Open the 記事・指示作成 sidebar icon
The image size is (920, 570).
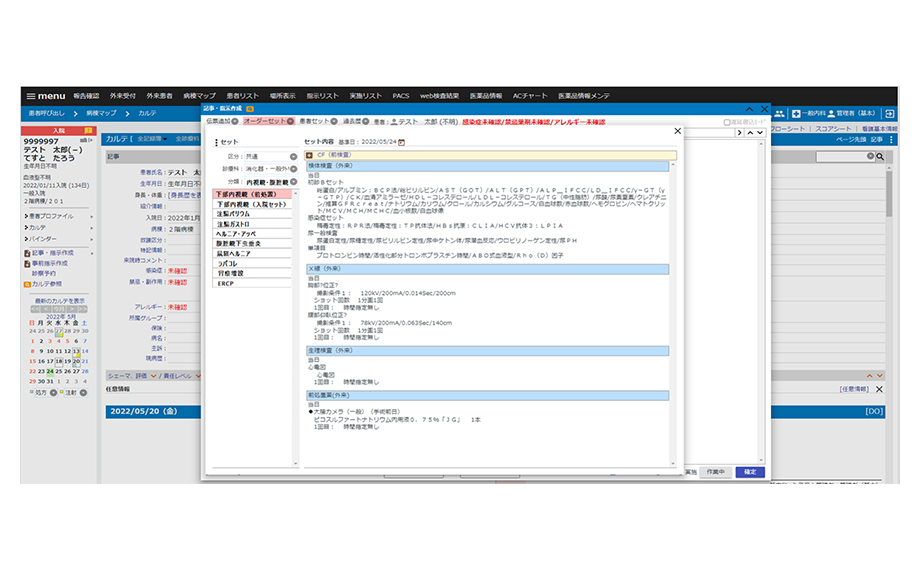26,254
